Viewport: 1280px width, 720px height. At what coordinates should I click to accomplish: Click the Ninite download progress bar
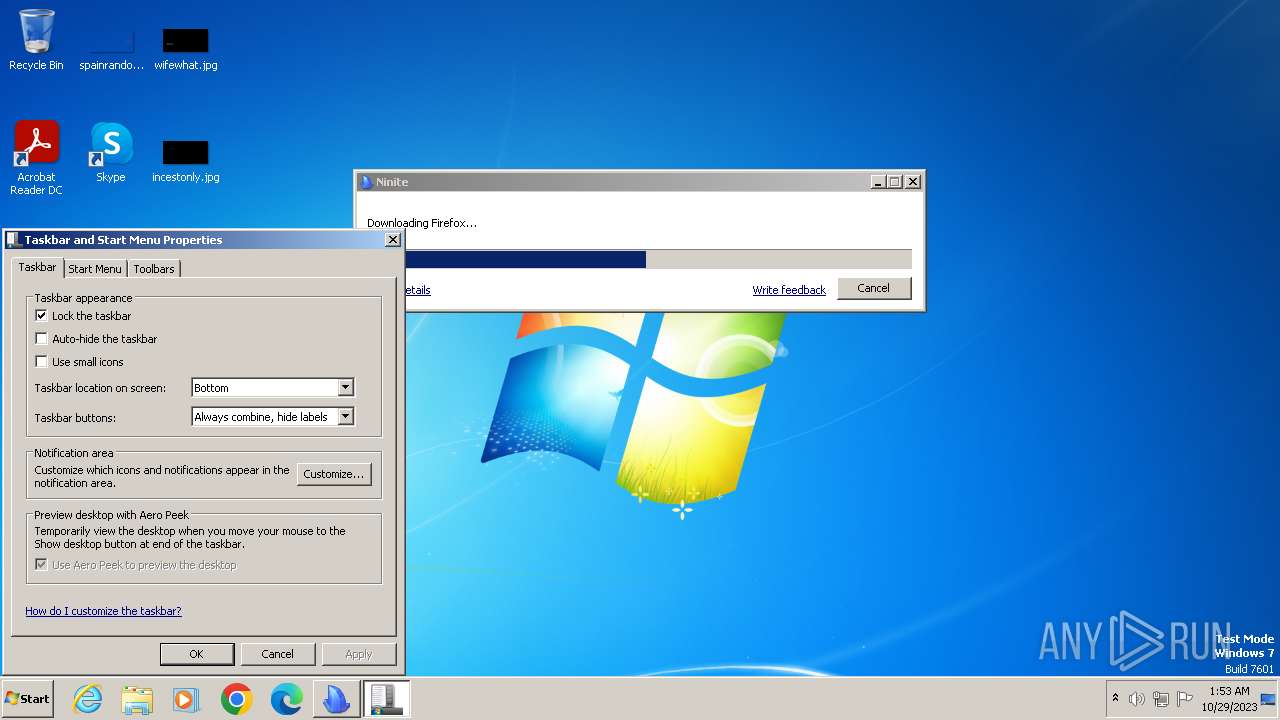click(659, 259)
